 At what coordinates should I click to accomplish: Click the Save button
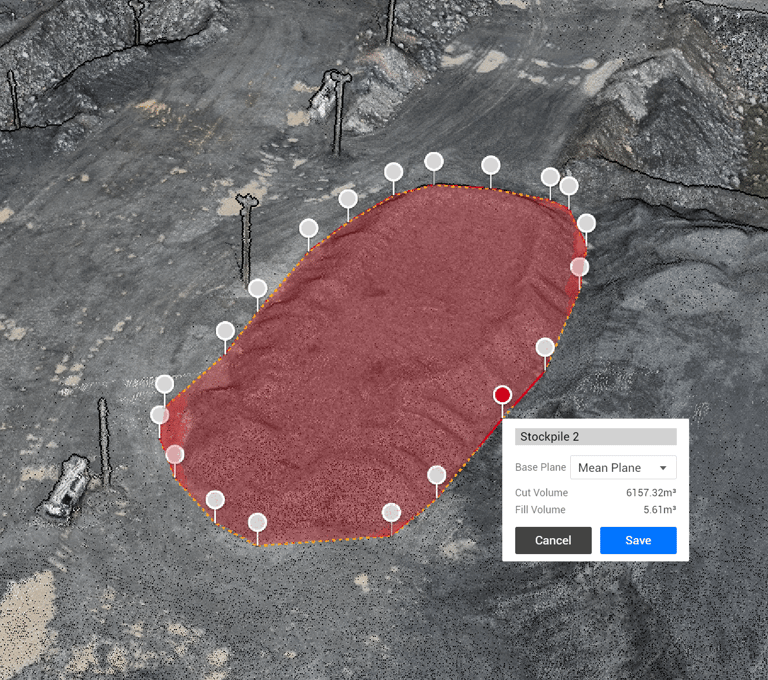tap(638, 540)
